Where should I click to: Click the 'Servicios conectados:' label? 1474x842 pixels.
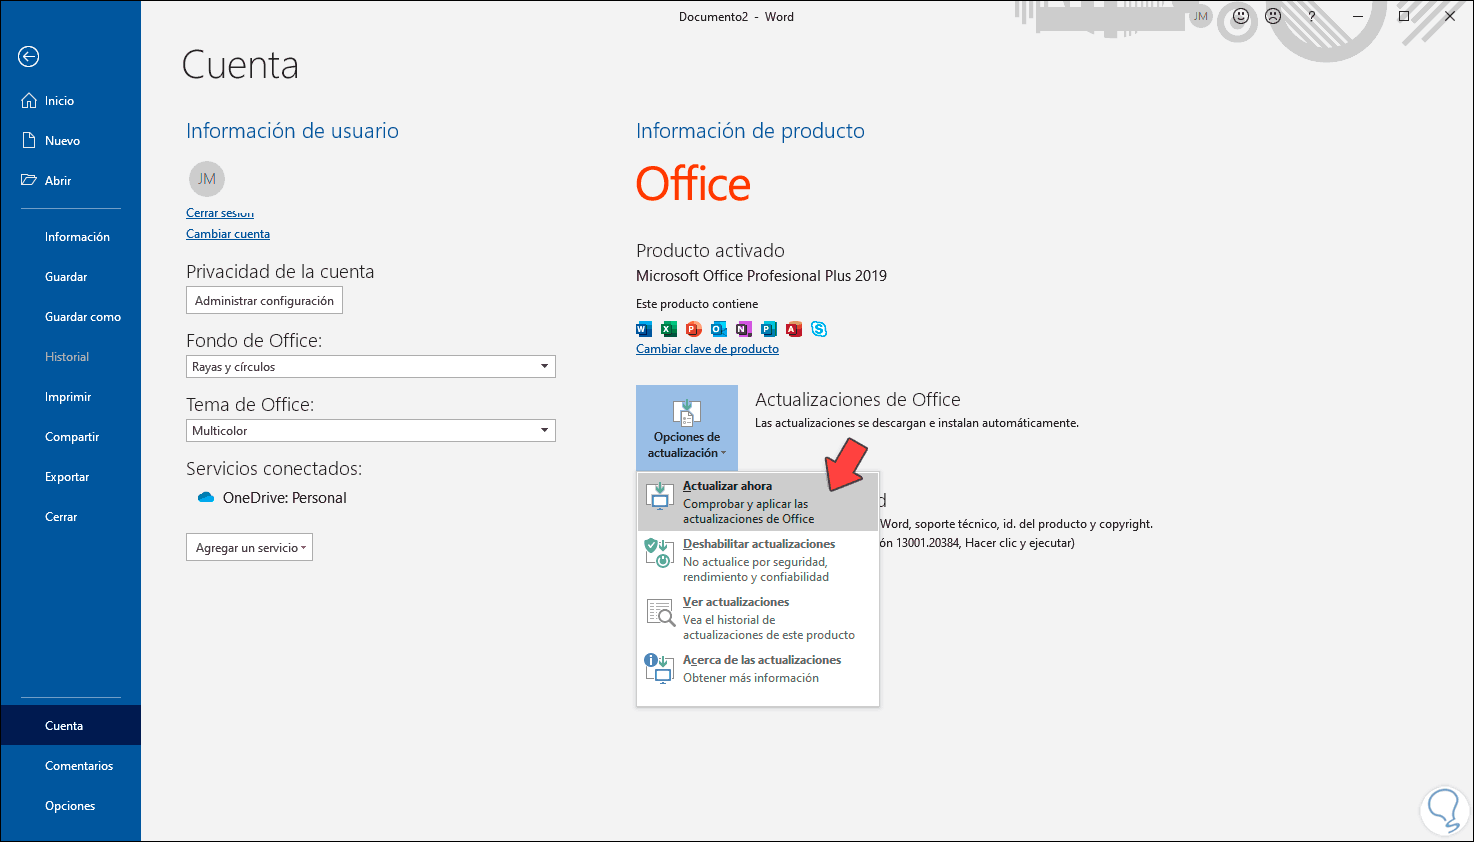pos(274,469)
